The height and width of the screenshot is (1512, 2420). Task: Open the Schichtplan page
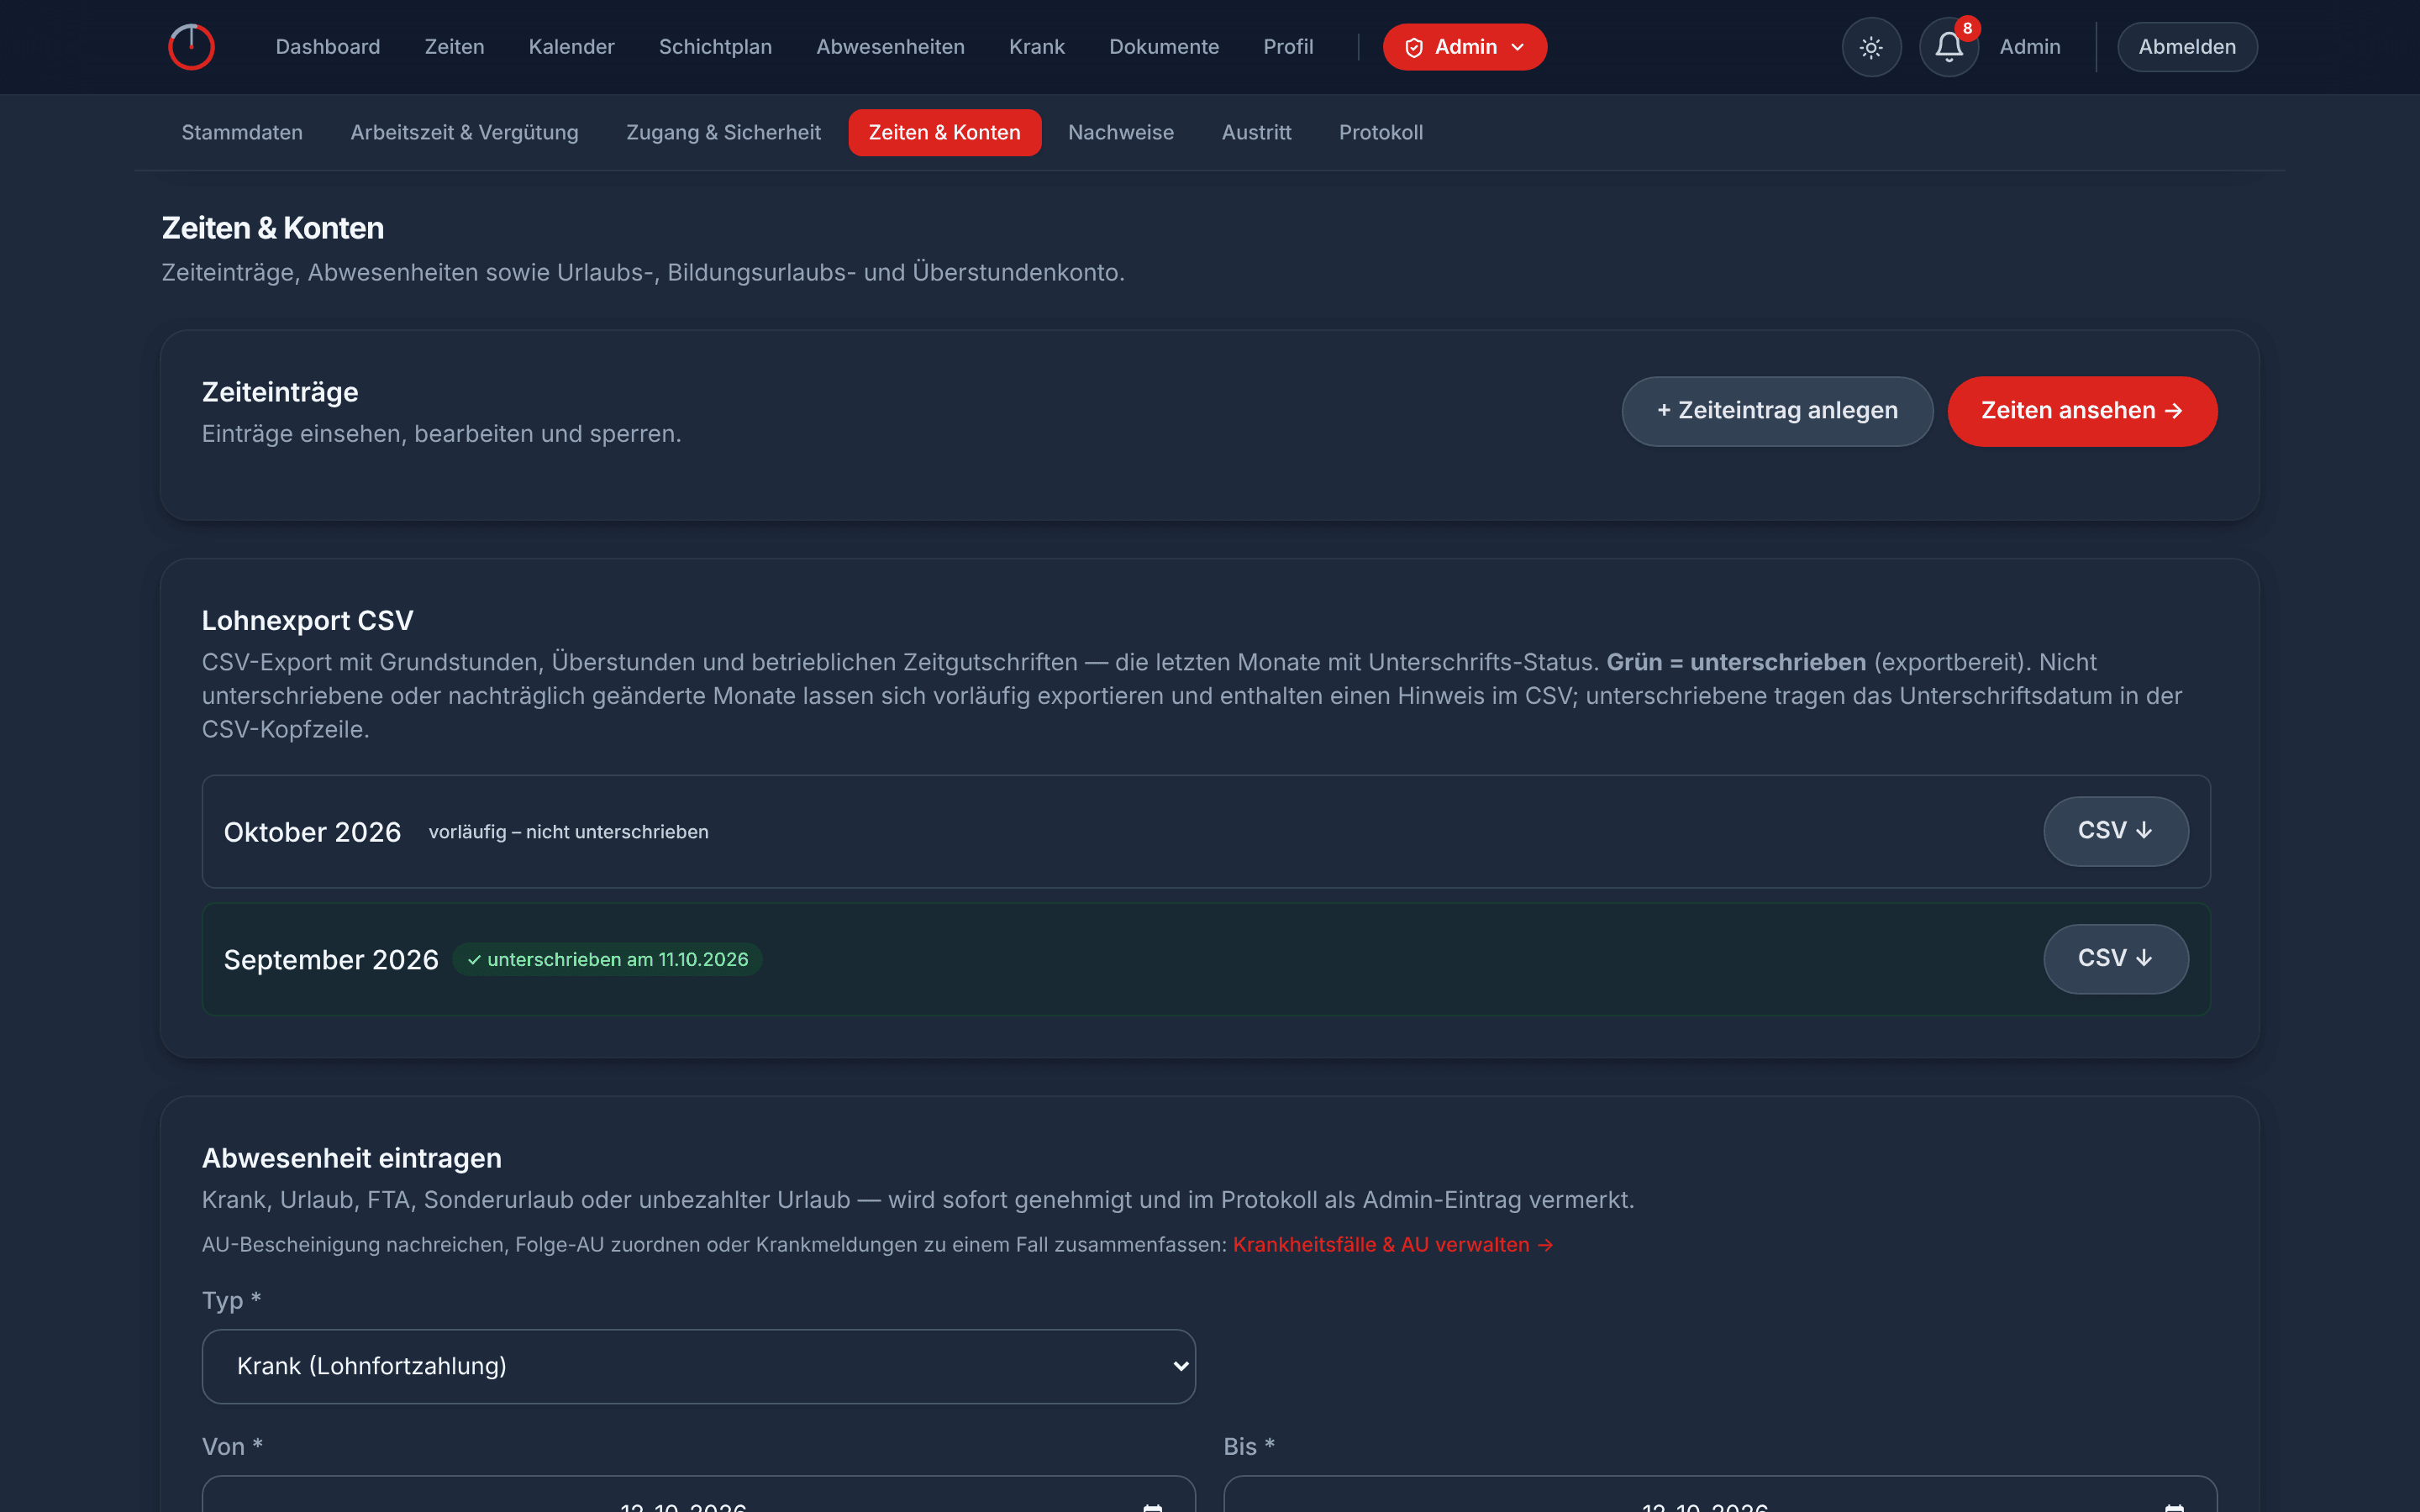pyautogui.click(x=715, y=47)
